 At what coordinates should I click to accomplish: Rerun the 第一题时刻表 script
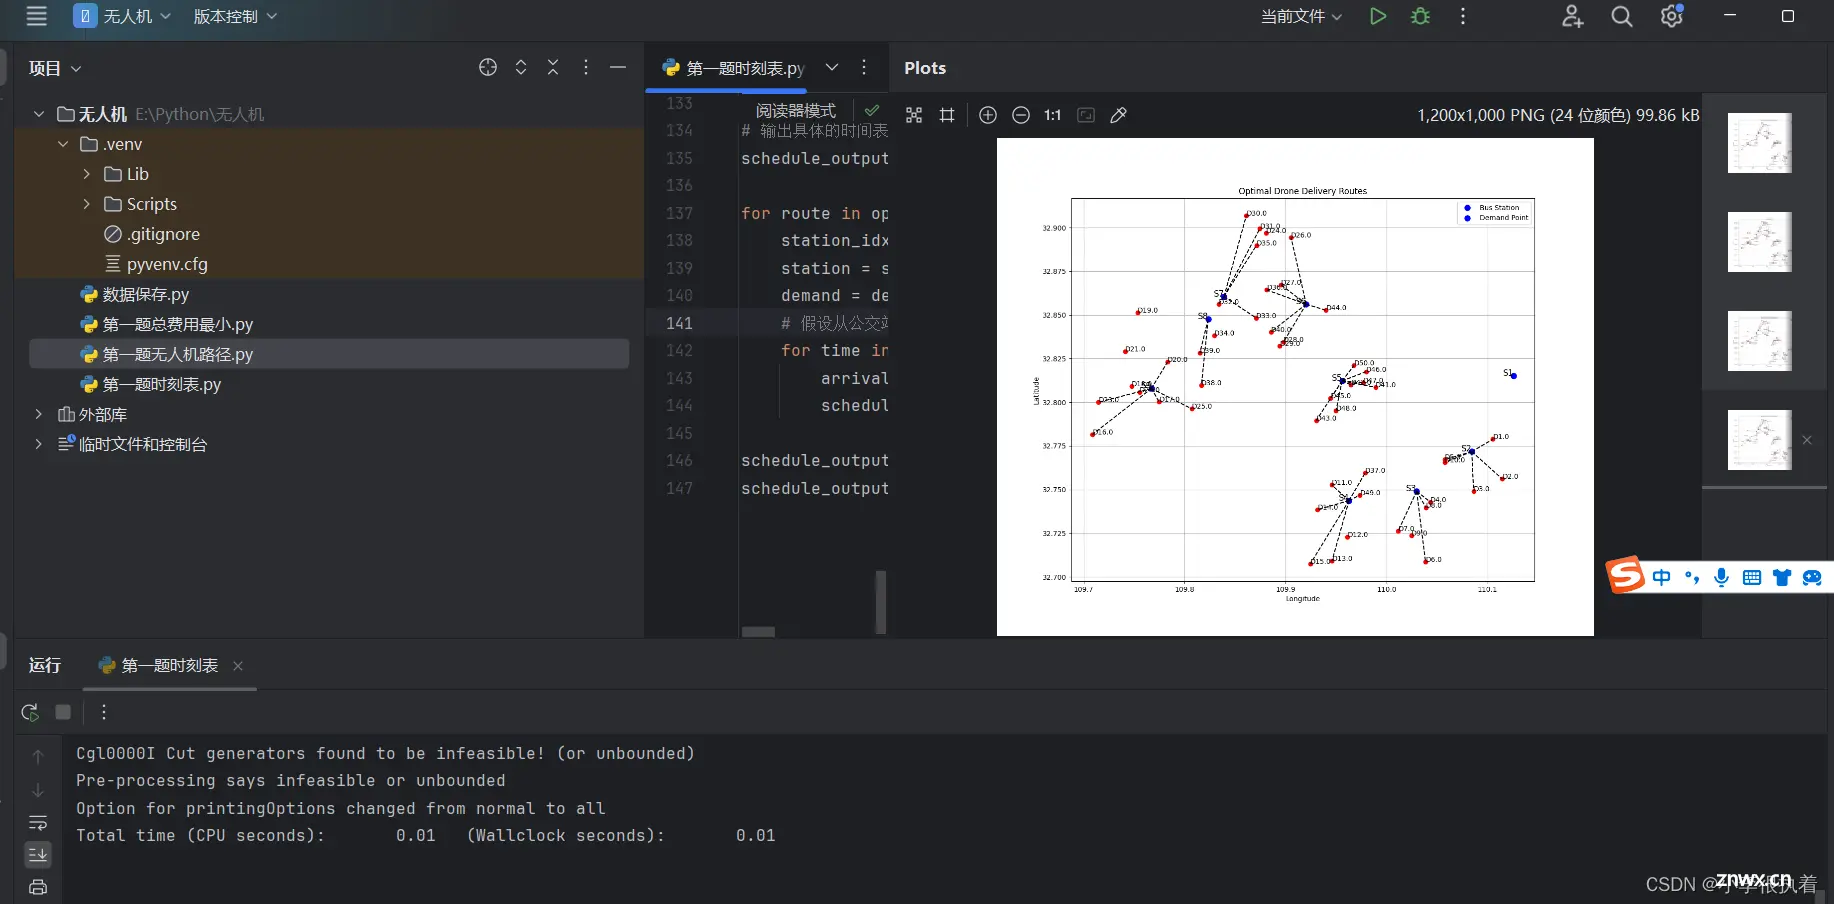pos(30,712)
